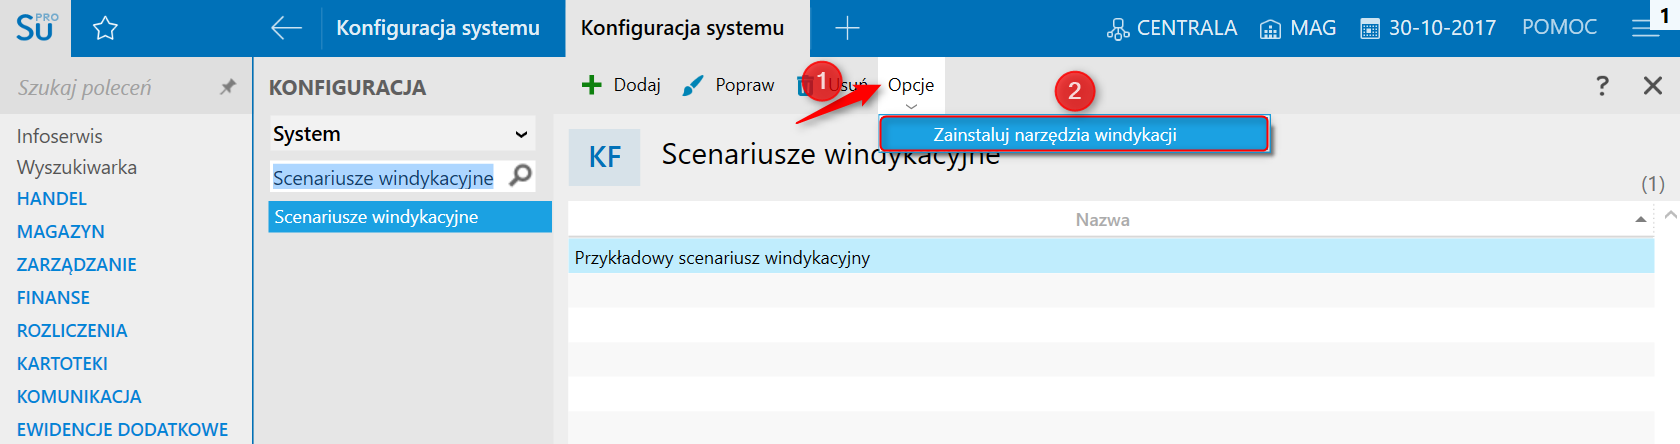This screenshot has height=444, width=1680.
Task: Open the FINANSE module
Action: (53, 298)
